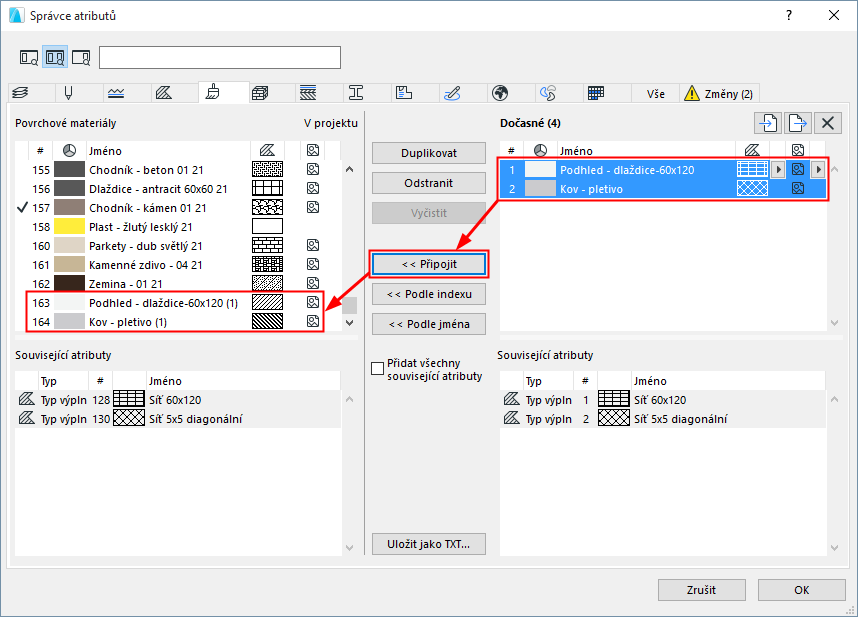Select Síť 60x120 with index 1 on the right

663,400
